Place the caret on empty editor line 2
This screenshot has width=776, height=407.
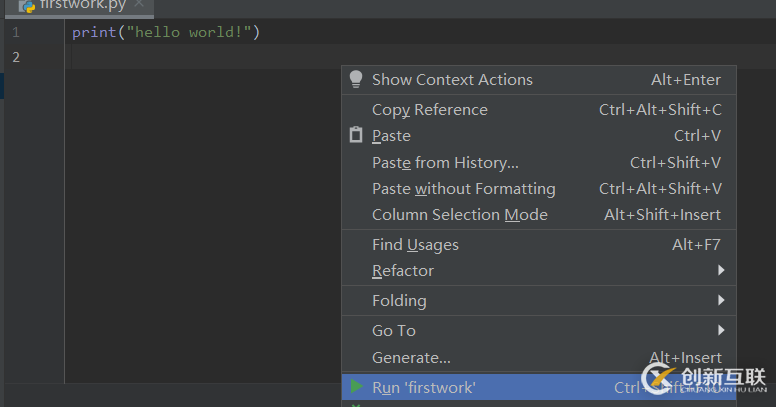[200, 57]
